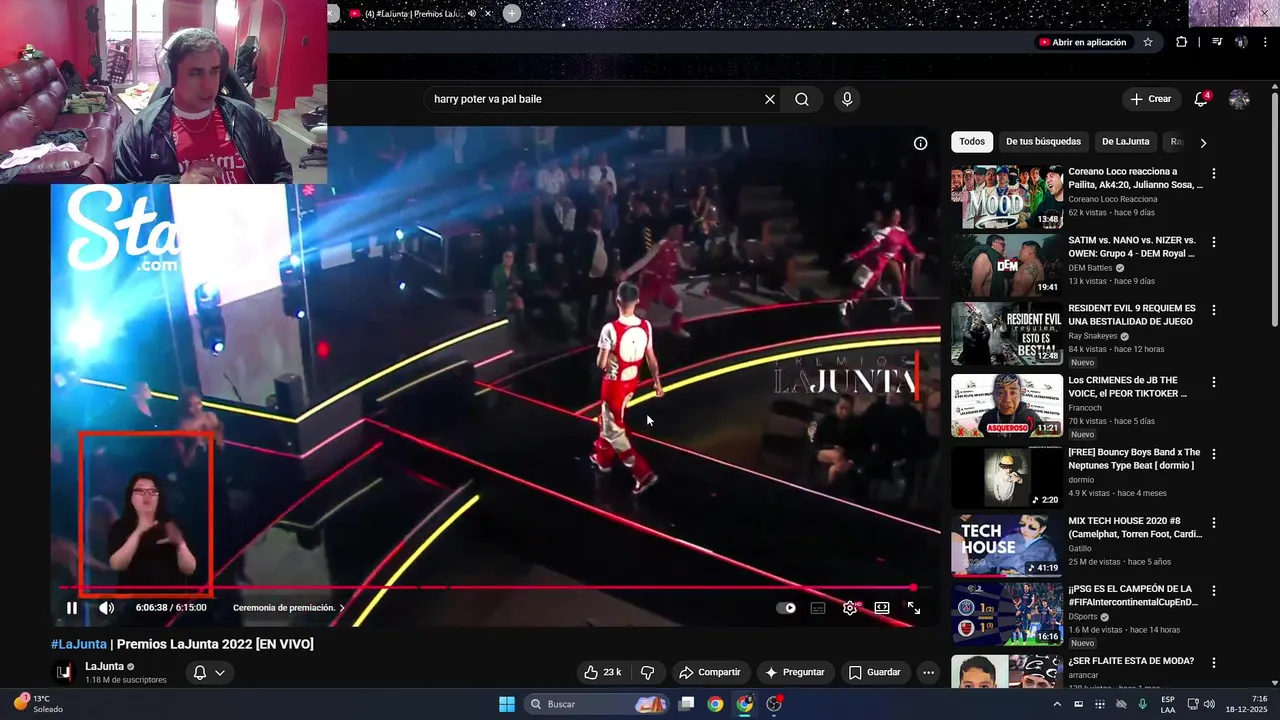The image size is (1280, 720).
Task: Switch to theater mode
Action: [x=882, y=608]
